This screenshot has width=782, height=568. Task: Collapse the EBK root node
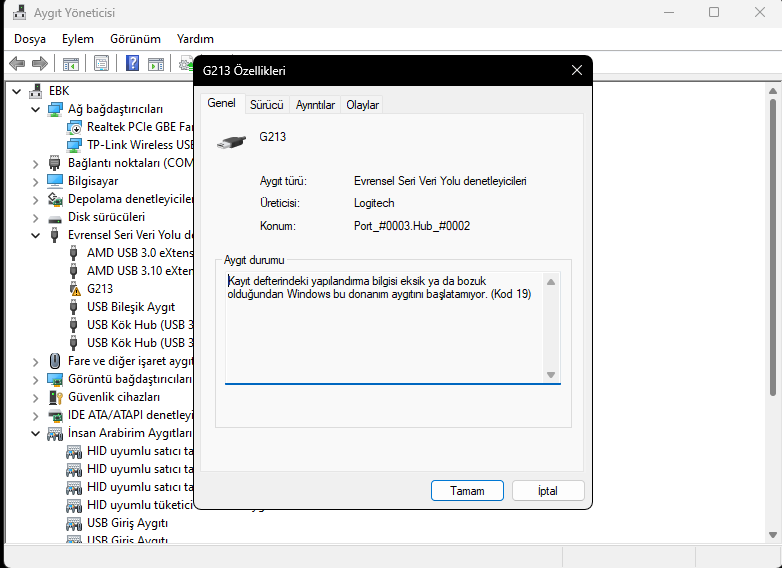coord(16,91)
